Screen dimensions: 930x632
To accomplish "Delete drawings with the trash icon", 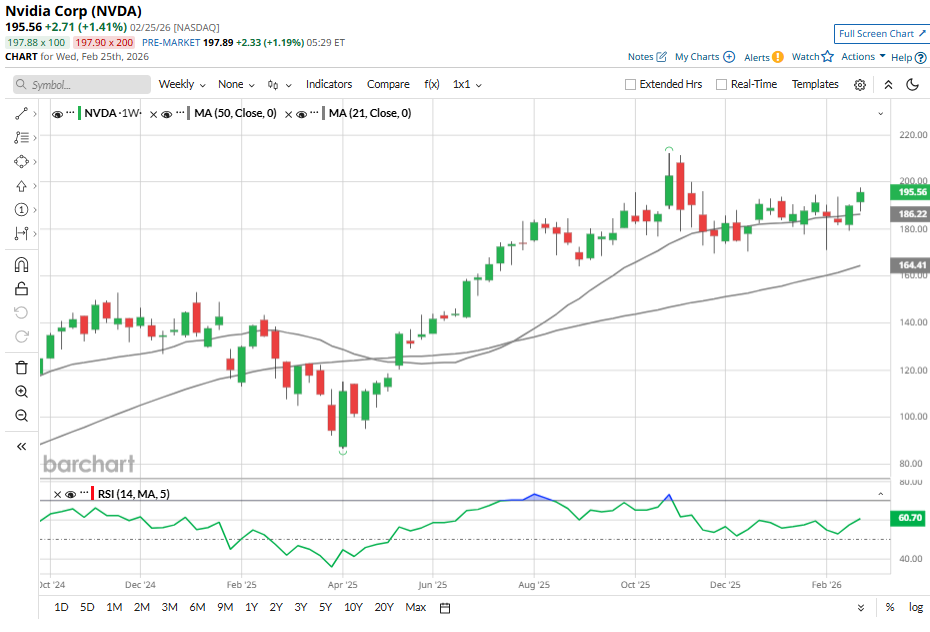I will pyautogui.click(x=21, y=367).
